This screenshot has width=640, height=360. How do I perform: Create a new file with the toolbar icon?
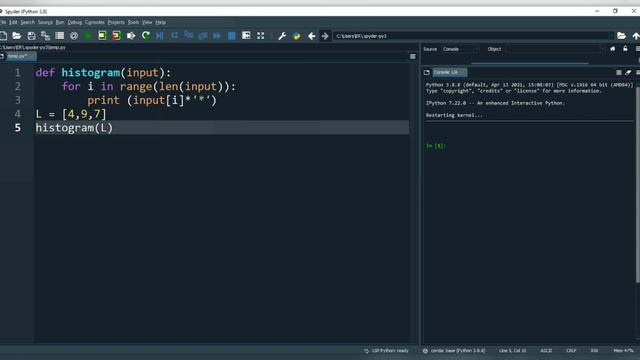click(3, 36)
